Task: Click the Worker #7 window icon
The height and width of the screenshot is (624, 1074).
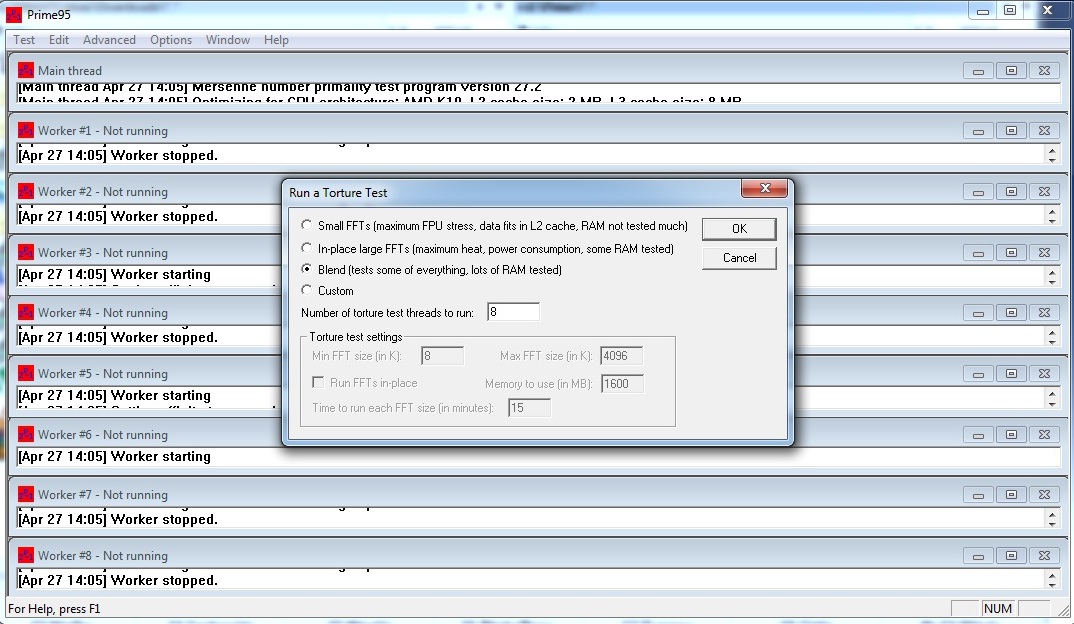Action: pos(26,494)
